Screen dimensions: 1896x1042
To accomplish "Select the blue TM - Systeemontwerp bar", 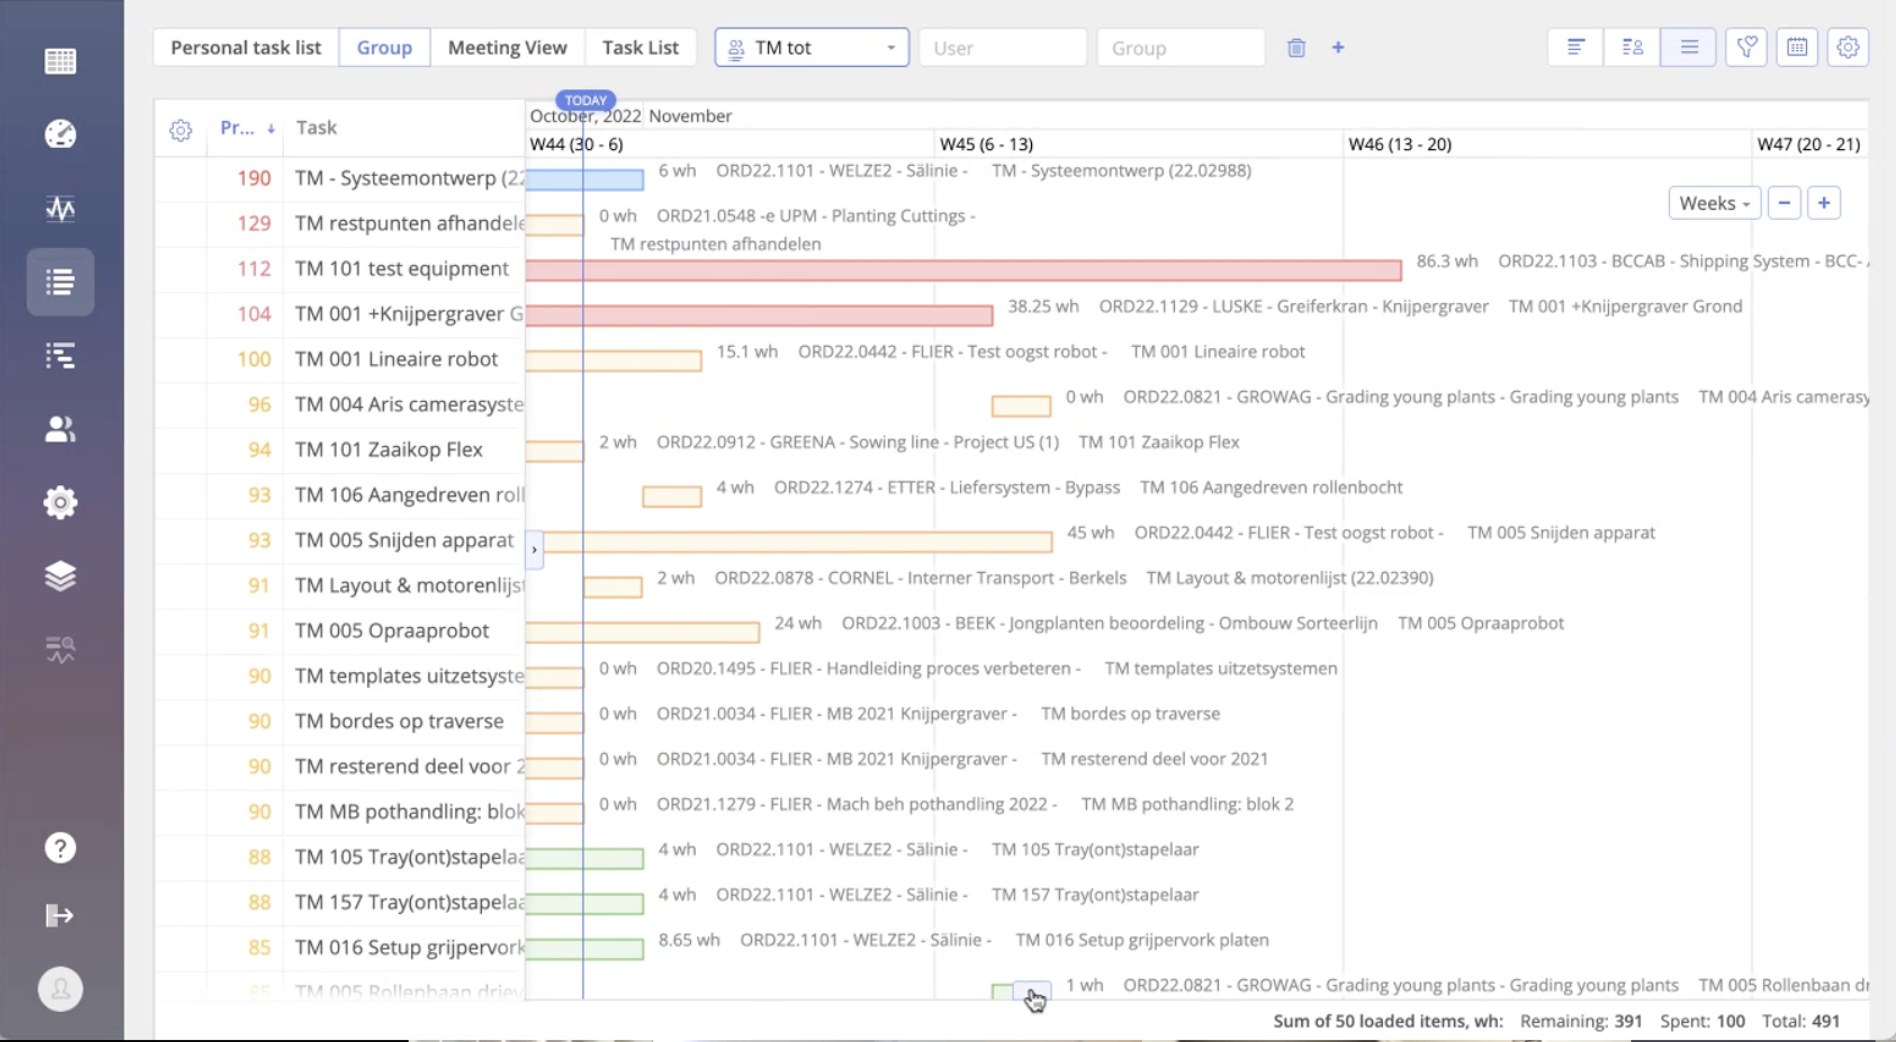I will (585, 180).
